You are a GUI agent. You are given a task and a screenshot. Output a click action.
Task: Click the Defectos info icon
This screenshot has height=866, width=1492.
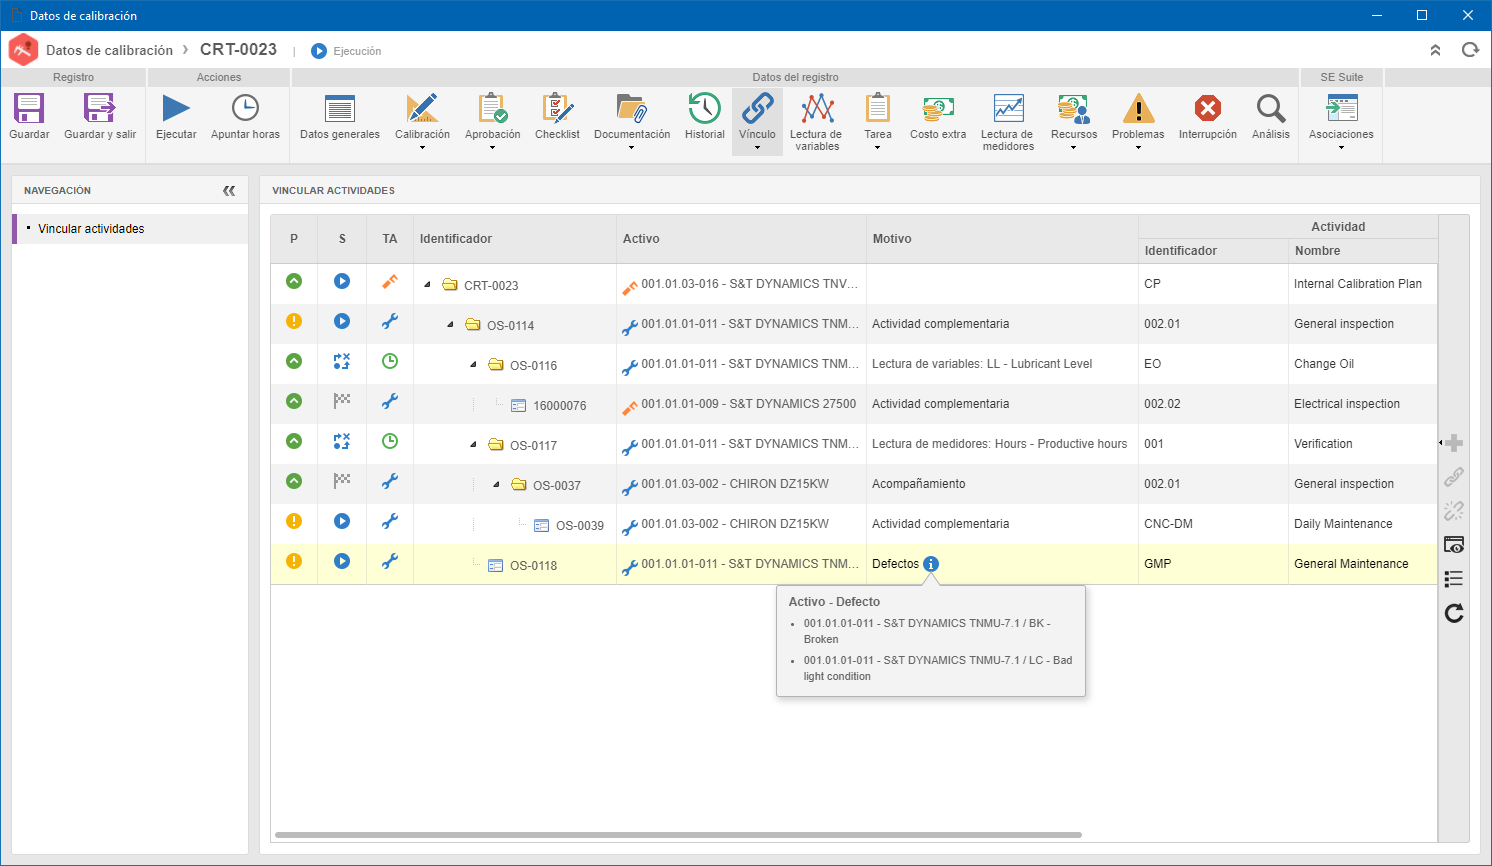(x=931, y=564)
